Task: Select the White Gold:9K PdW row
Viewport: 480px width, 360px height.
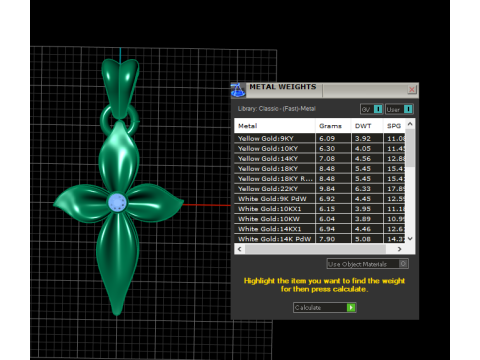Action: tap(320, 199)
